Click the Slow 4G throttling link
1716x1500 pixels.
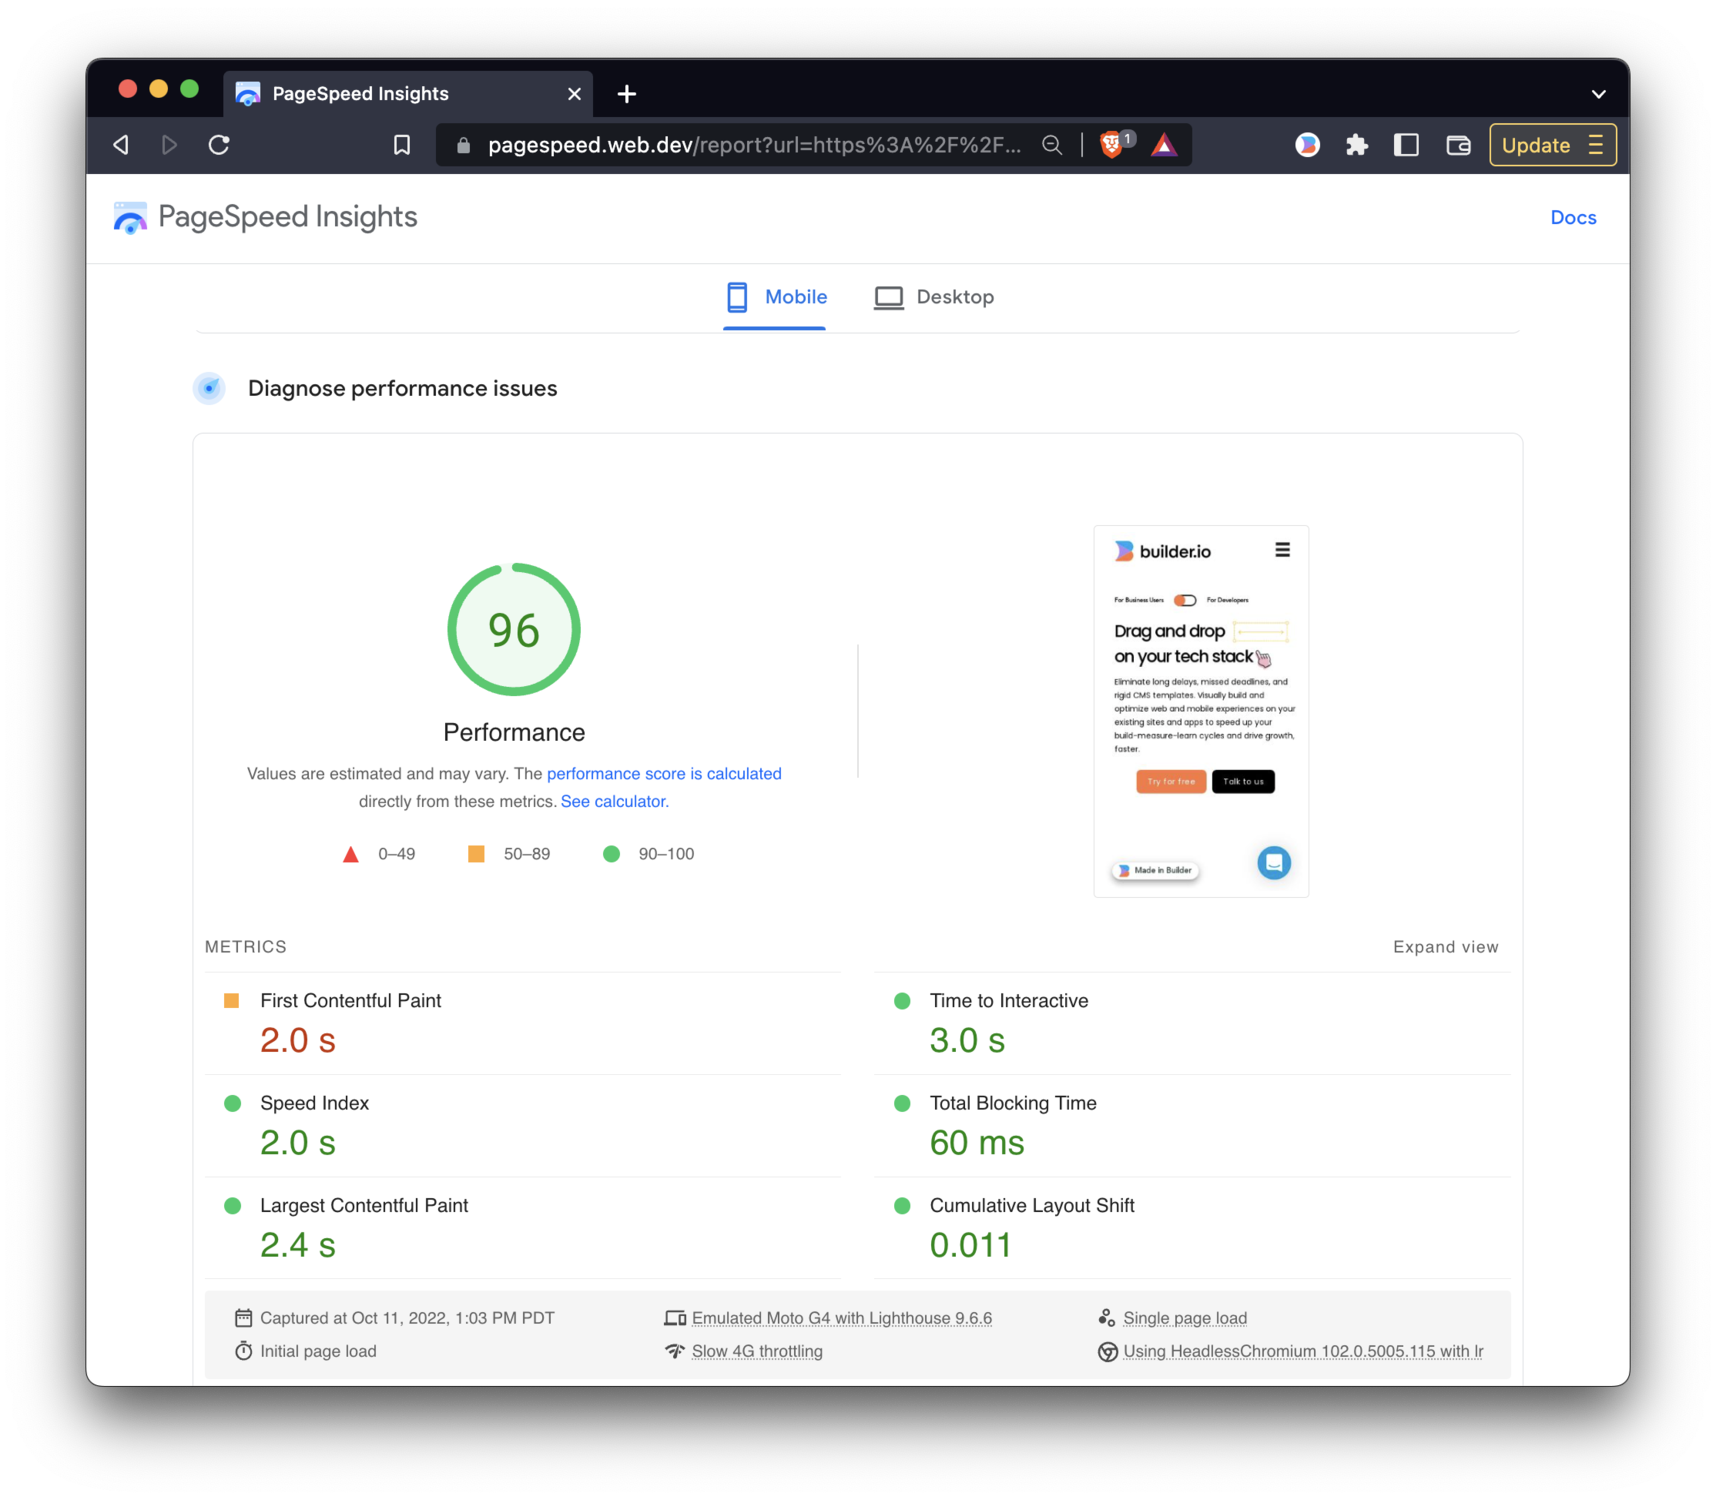click(756, 1350)
